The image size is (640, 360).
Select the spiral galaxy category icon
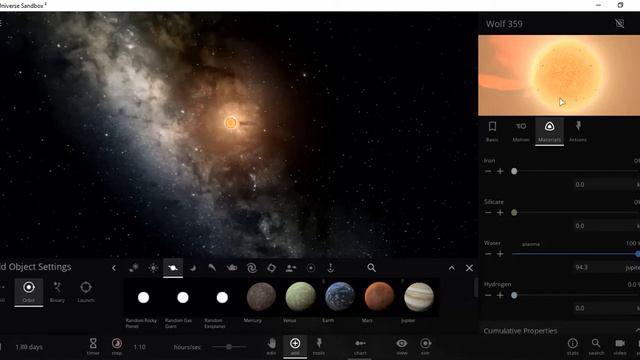252,268
